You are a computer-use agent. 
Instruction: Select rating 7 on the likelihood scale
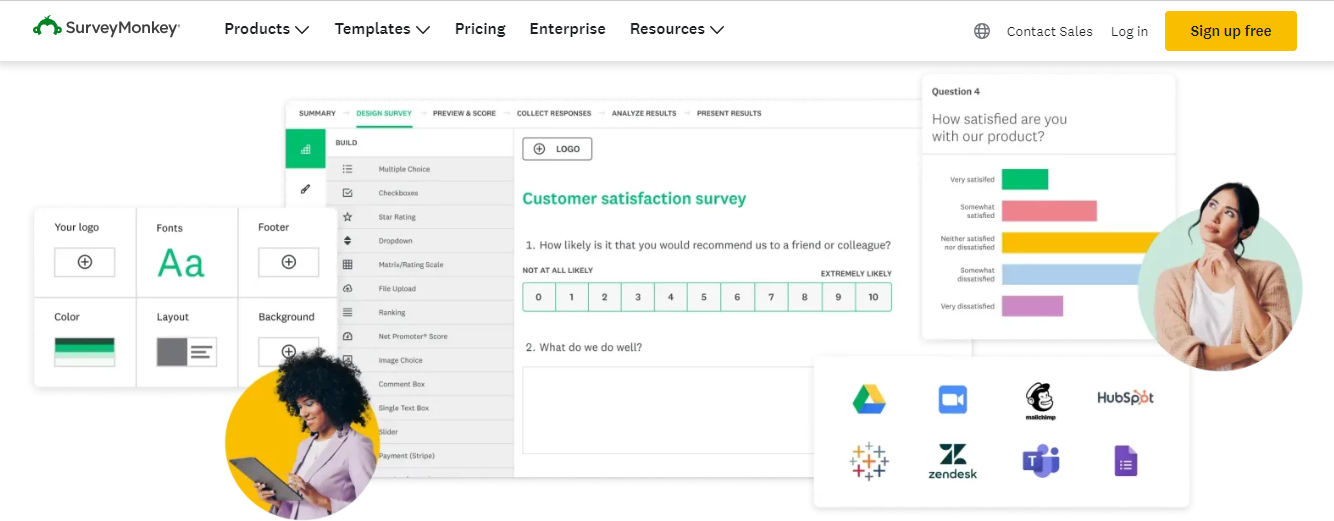pyautogui.click(x=771, y=297)
